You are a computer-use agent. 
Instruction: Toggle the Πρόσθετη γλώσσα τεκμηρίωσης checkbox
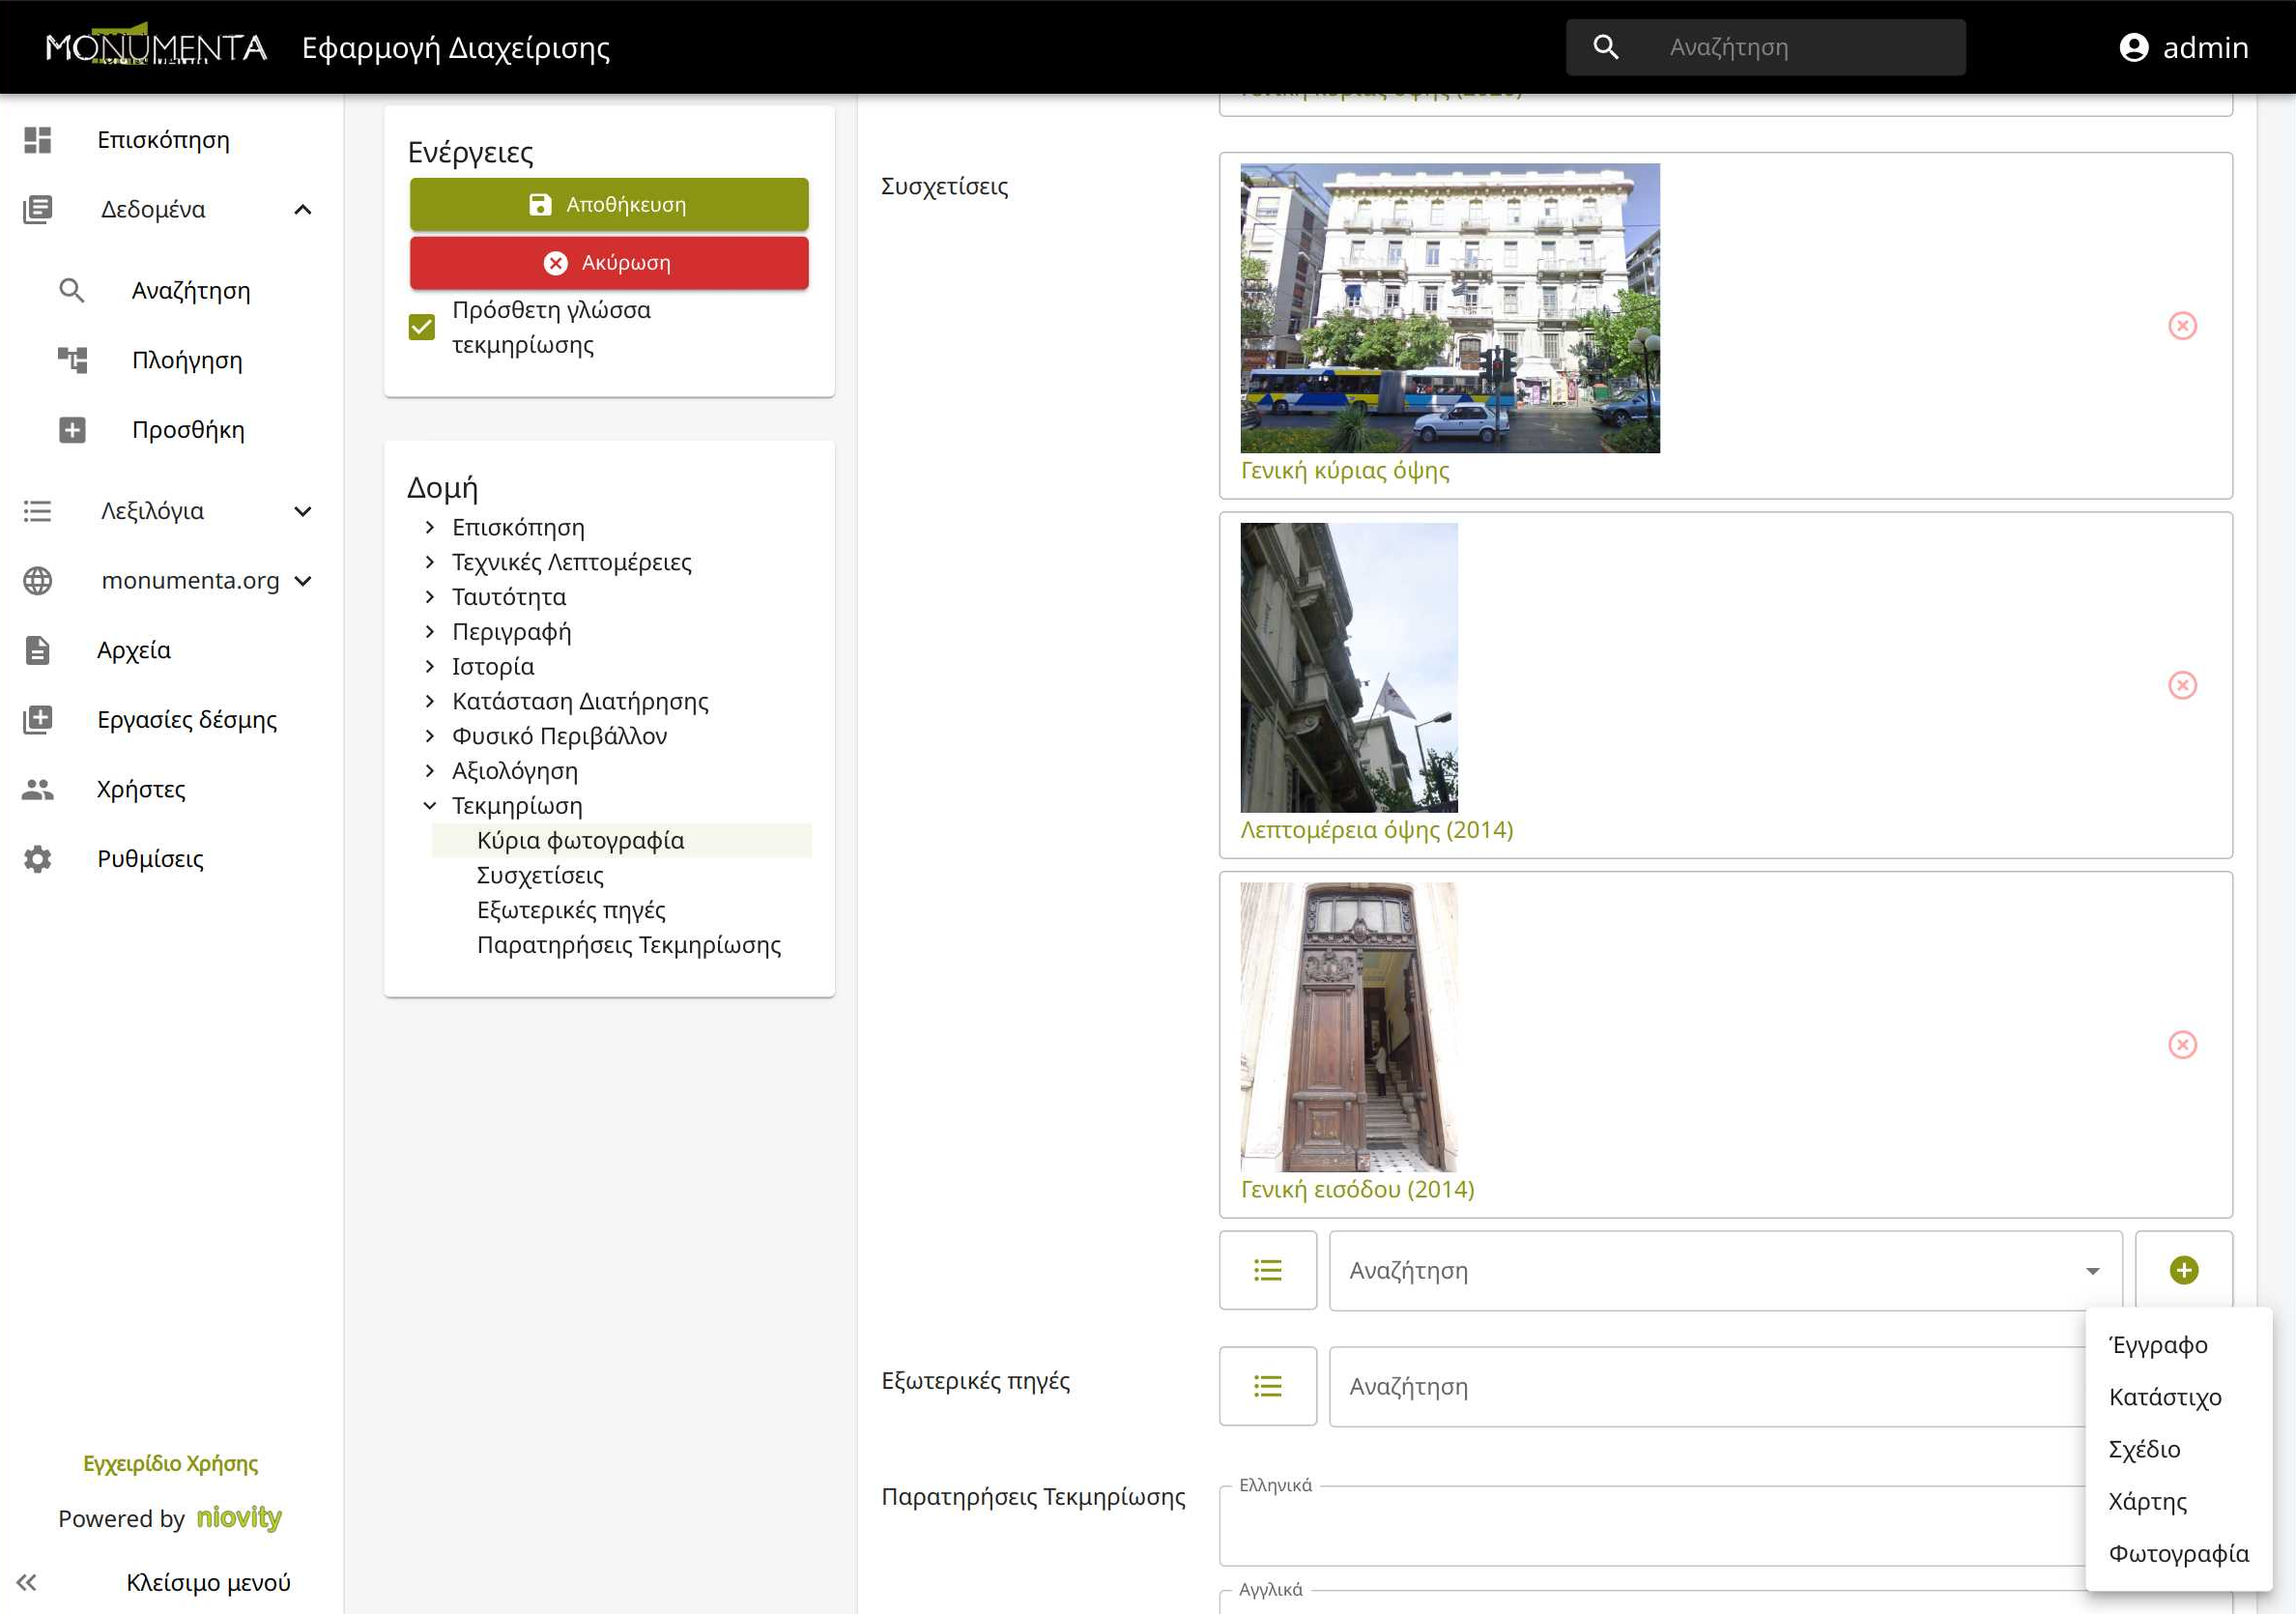click(422, 327)
